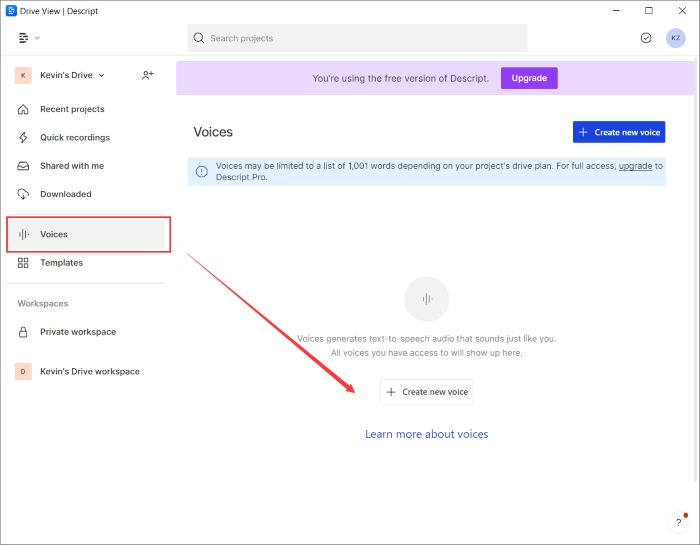Invite members with add-person icon
Screen dimensions: 700x545
coord(148,75)
